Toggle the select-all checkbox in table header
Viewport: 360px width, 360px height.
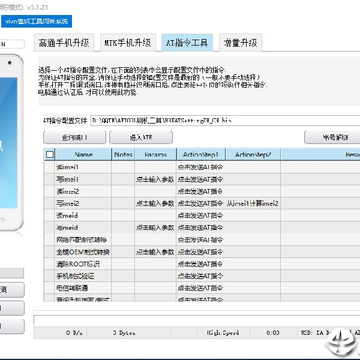coord(50,155)
